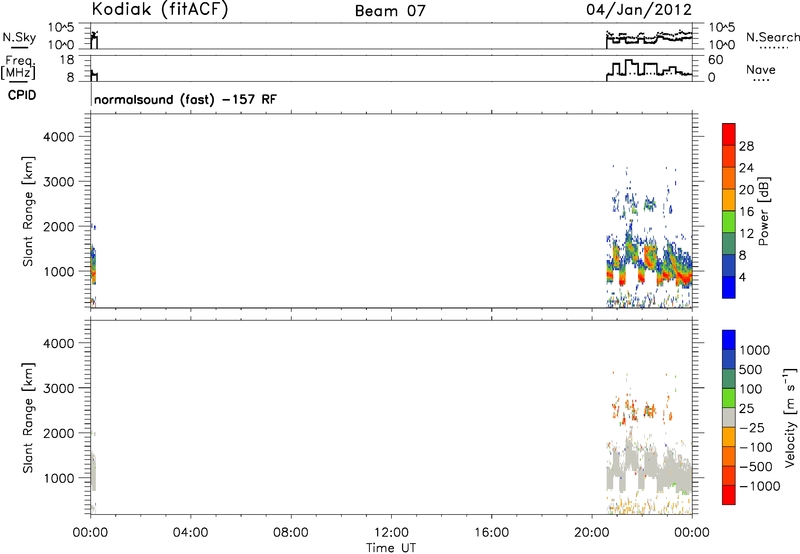Click the 500 tick on Velocity colorbar
Viewport: 800px width, 554px height.
pos(753,369)
